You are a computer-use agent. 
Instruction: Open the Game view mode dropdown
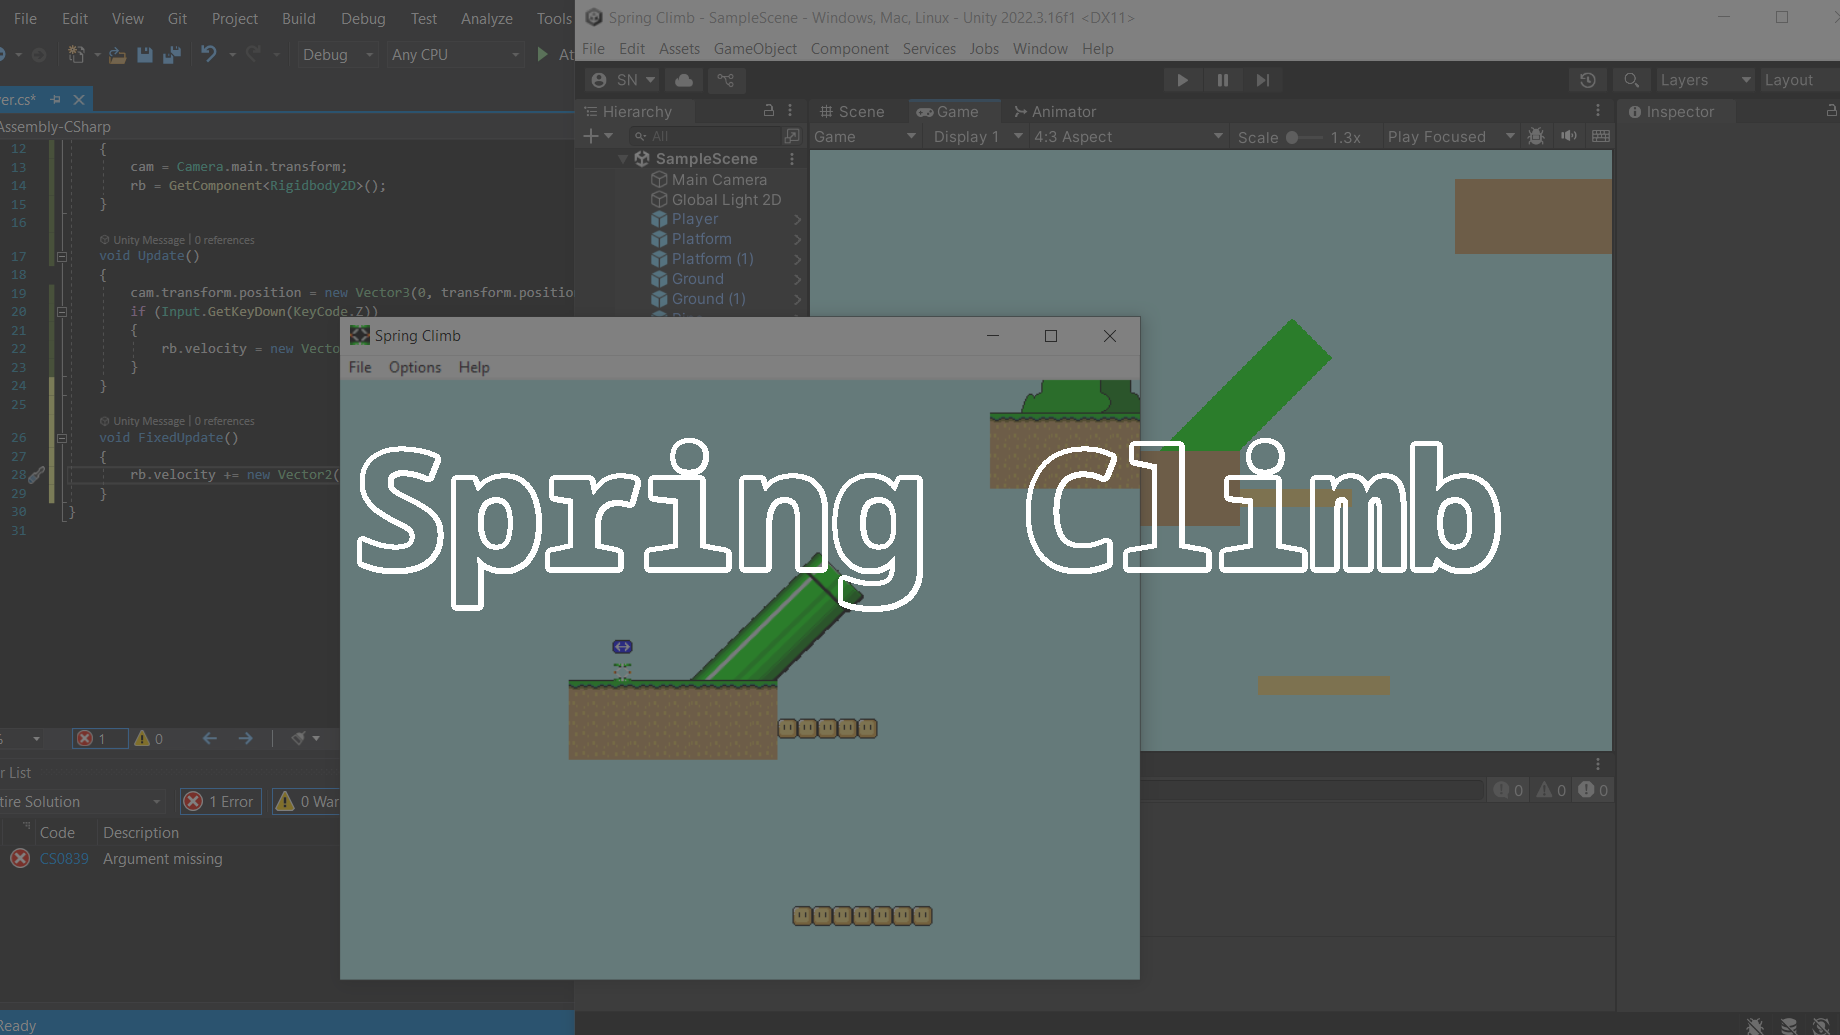(x=865, y=137)
